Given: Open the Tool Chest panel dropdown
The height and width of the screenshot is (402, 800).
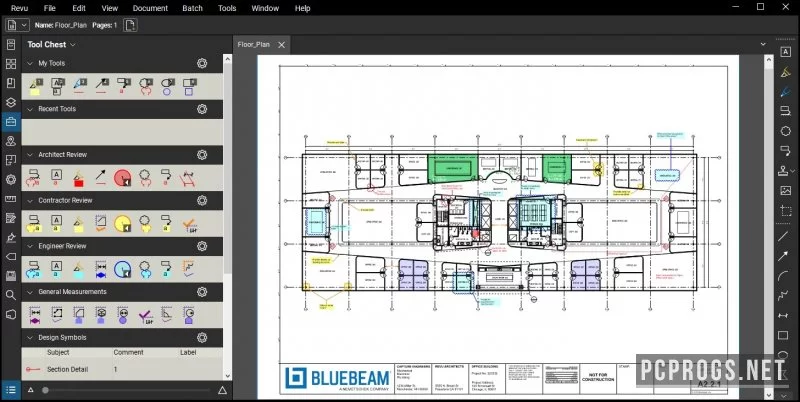Looking at the screenshot, I should coord(73,45).
